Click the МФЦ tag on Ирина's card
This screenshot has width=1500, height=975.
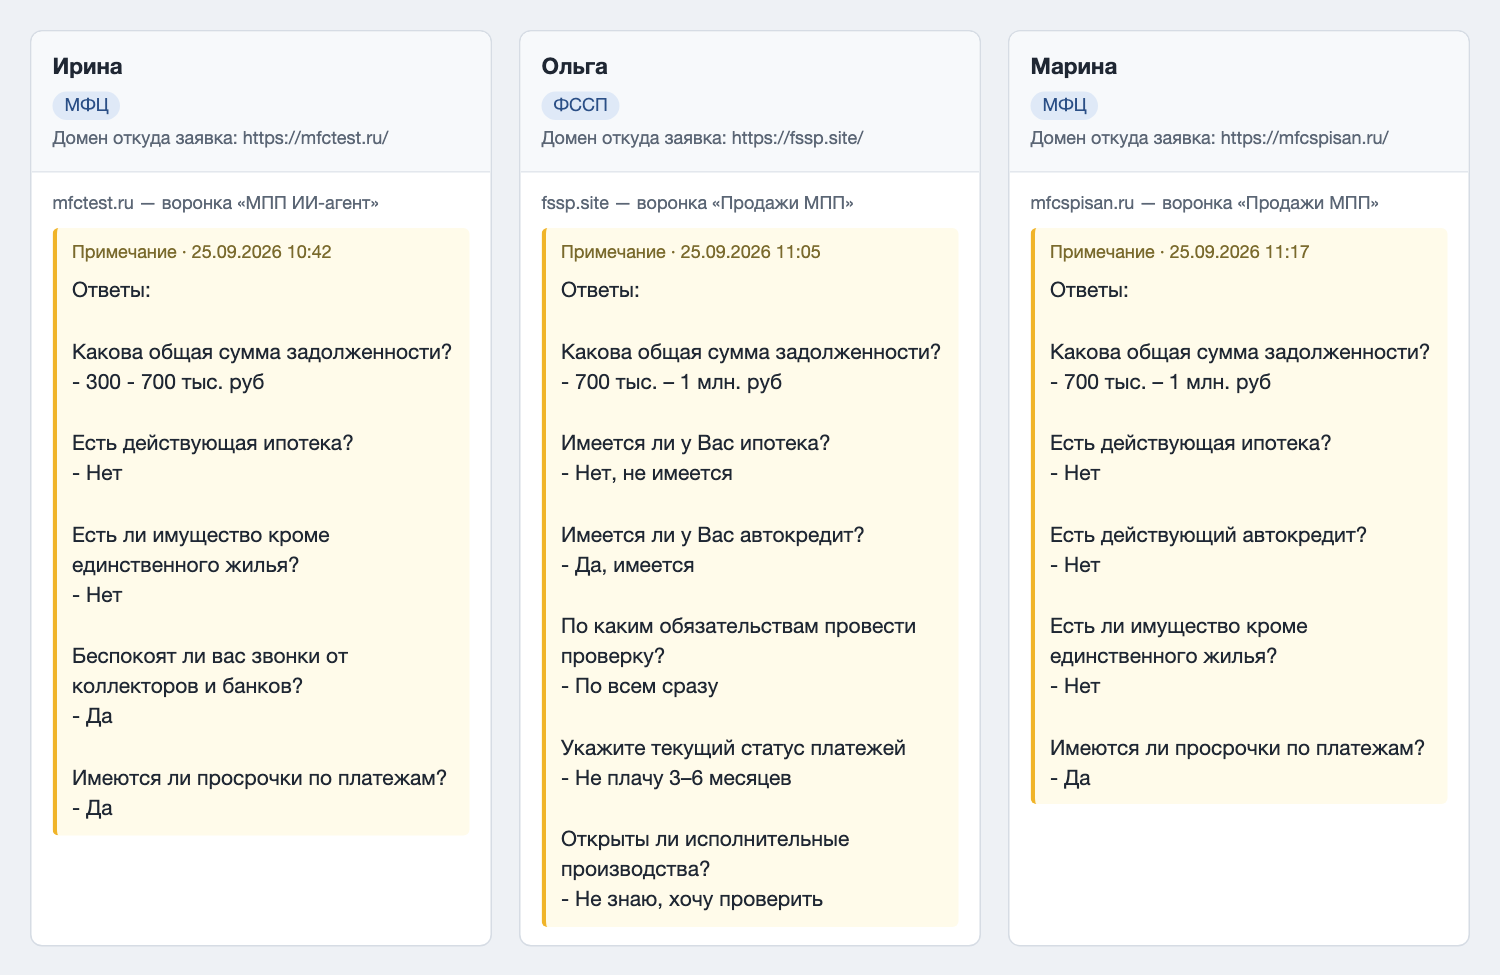pos(87,105)
